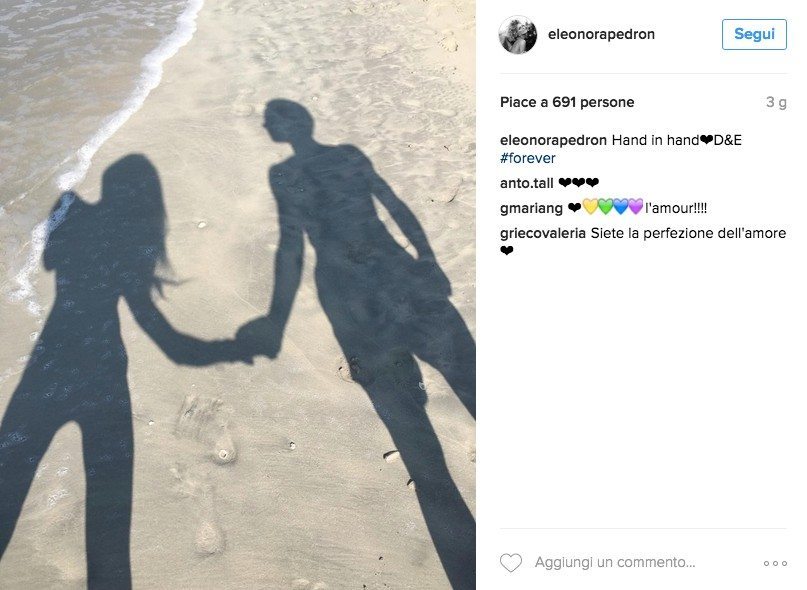
Task: Click the Hand in hand caption text
Action: (x=655, y=140)
